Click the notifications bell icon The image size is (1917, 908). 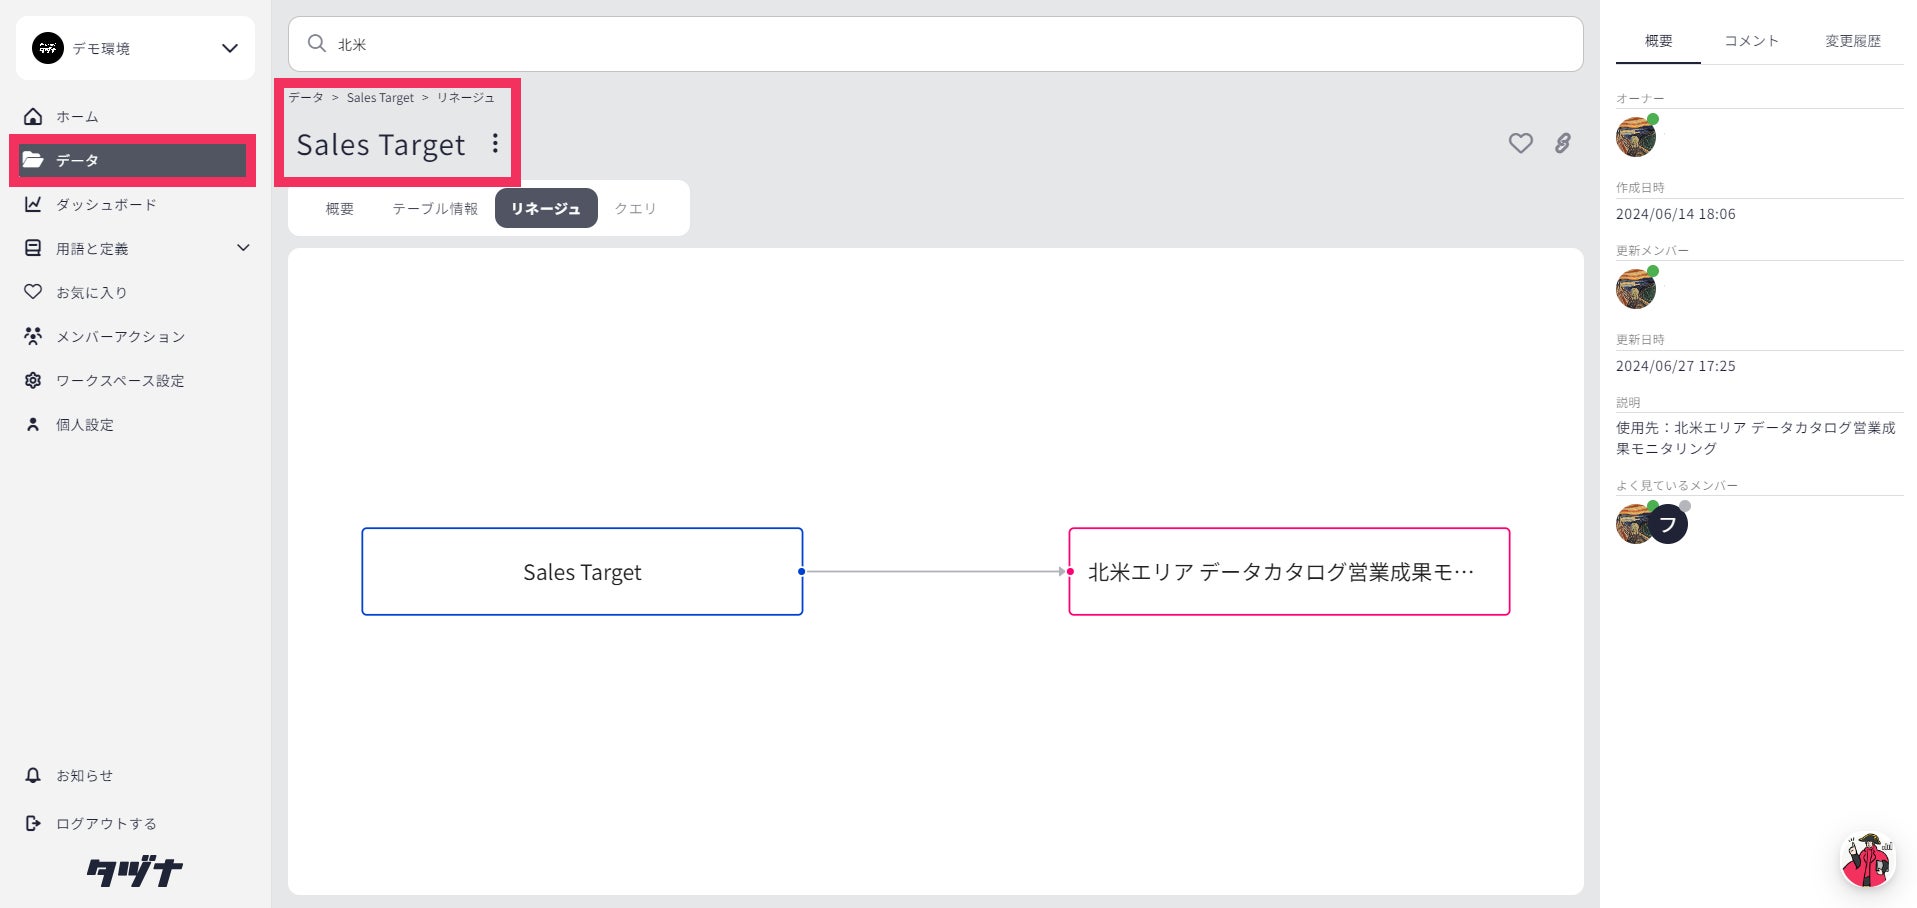click(33, 776)
